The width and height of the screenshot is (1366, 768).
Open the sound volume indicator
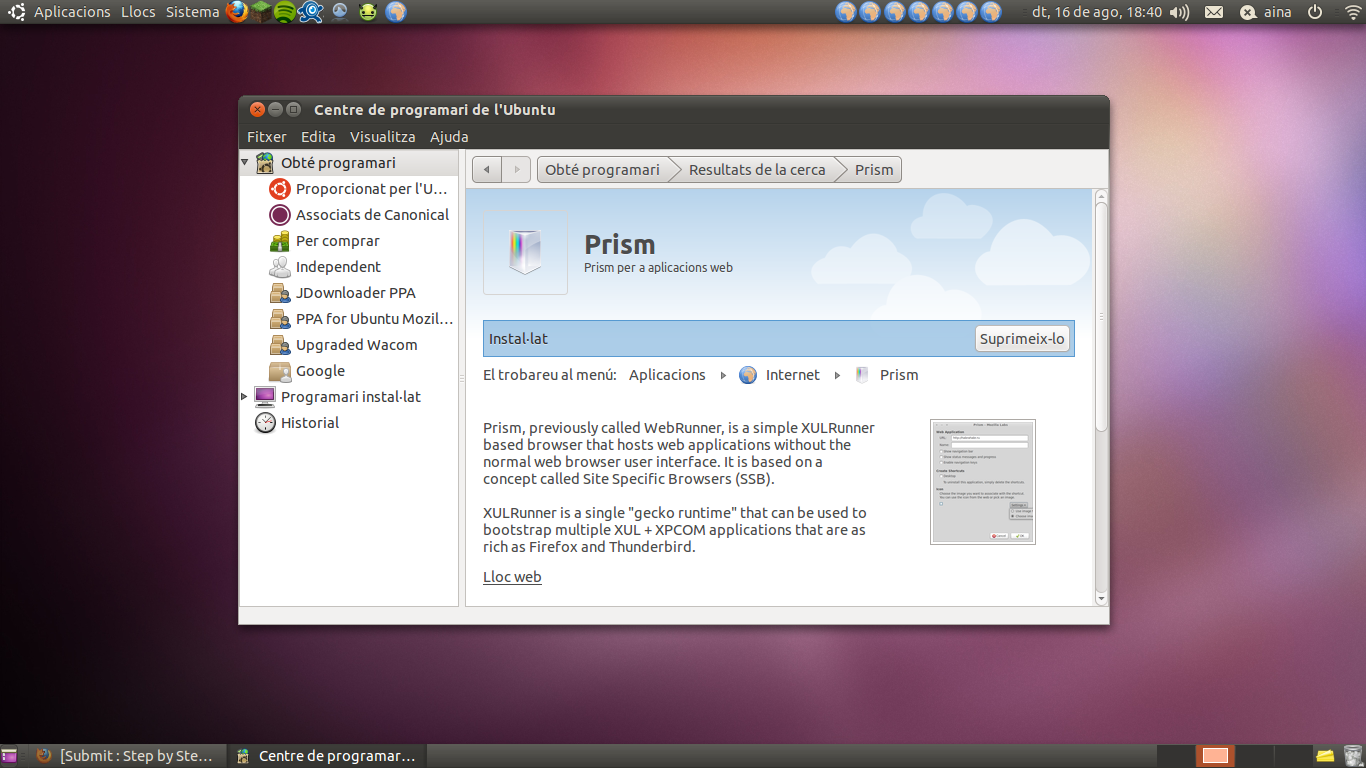click(x=1180, y=12)
